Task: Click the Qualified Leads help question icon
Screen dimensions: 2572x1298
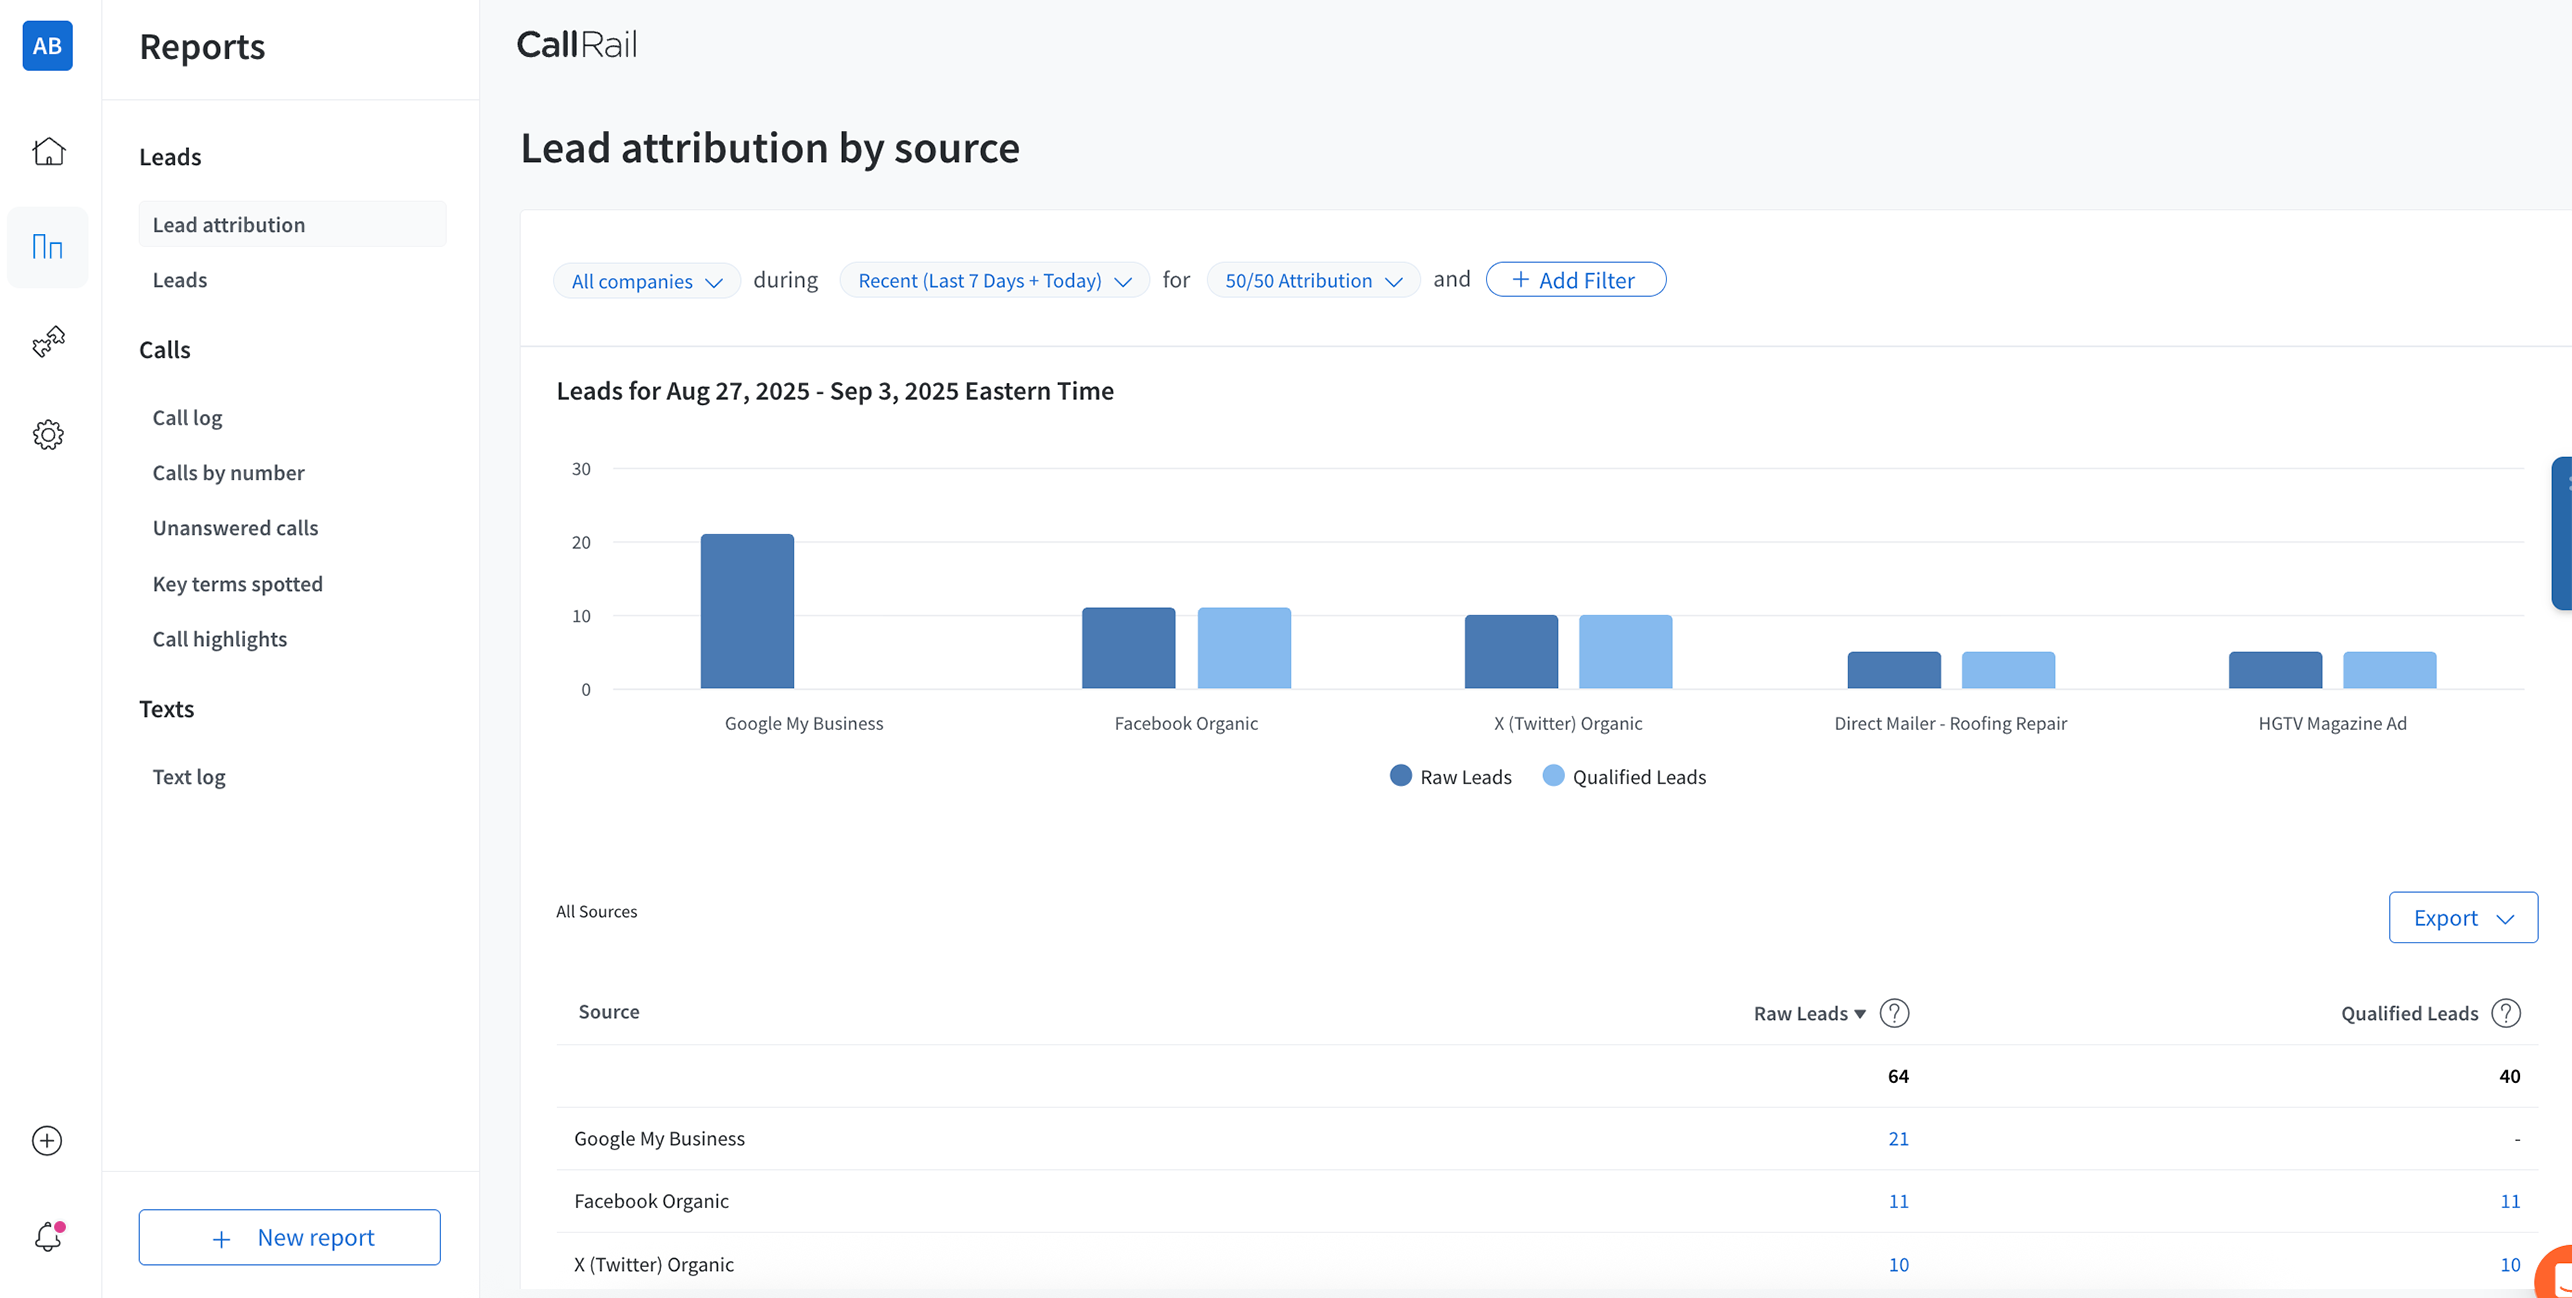Action: click(2506, 1013)
